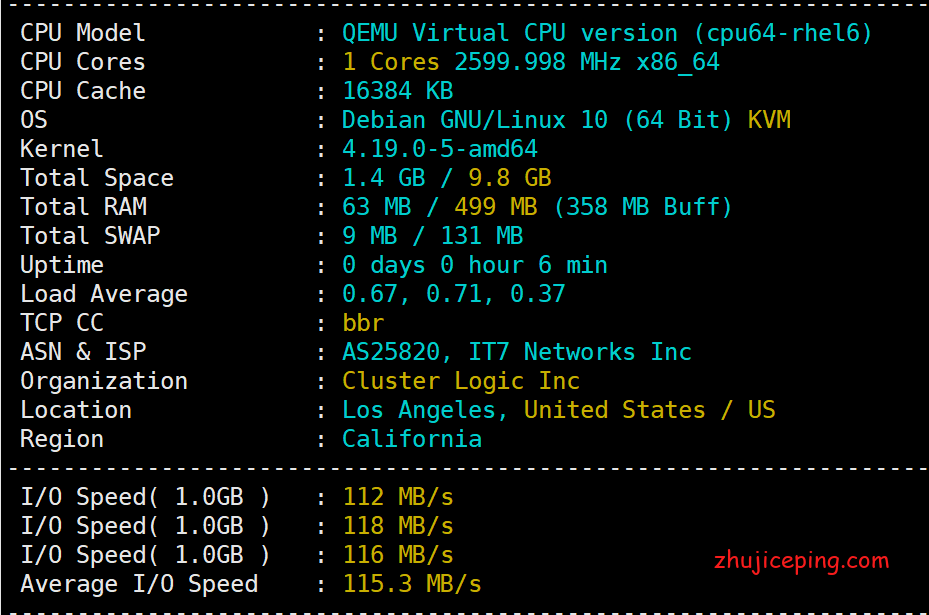The image size is (929, 615).
Task: Select 'Debian GNU/Linux 10 (64 Bit)' text
Action: point(537,120)
